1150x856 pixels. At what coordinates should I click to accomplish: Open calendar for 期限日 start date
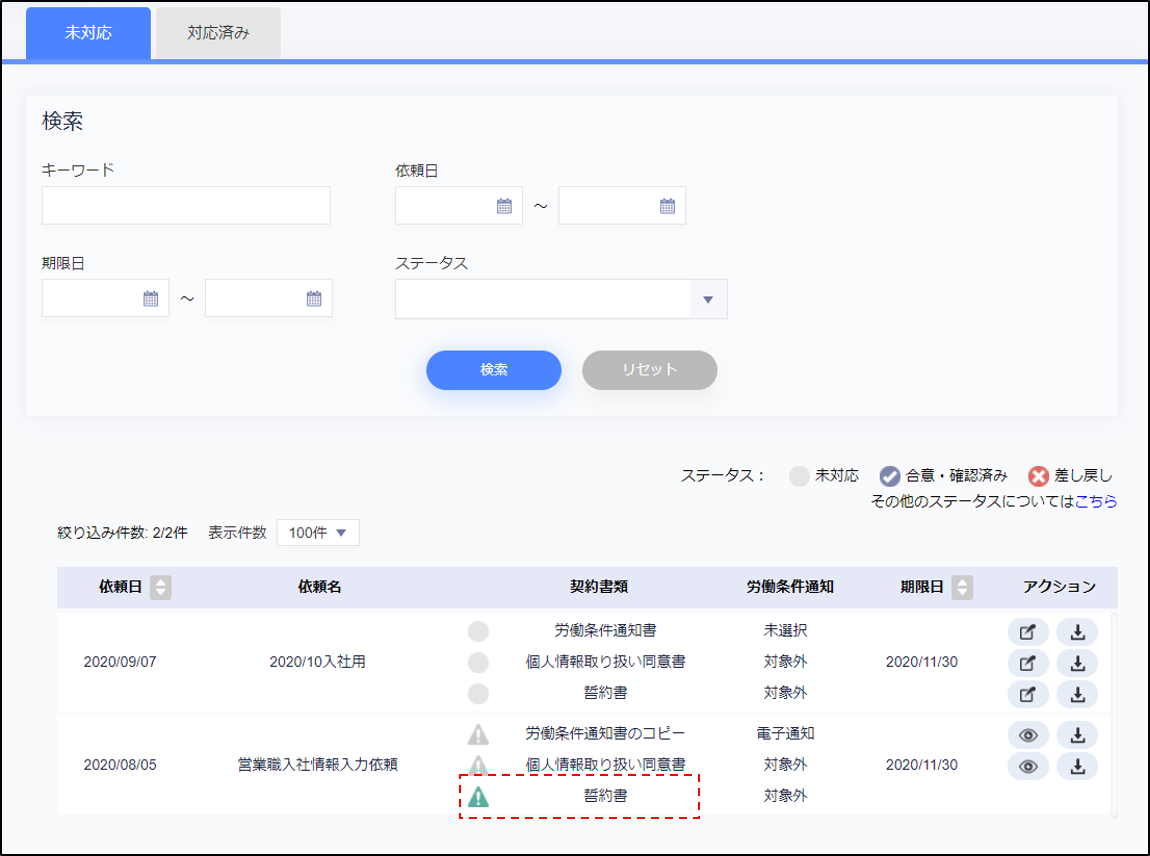[x=150, y=299]
